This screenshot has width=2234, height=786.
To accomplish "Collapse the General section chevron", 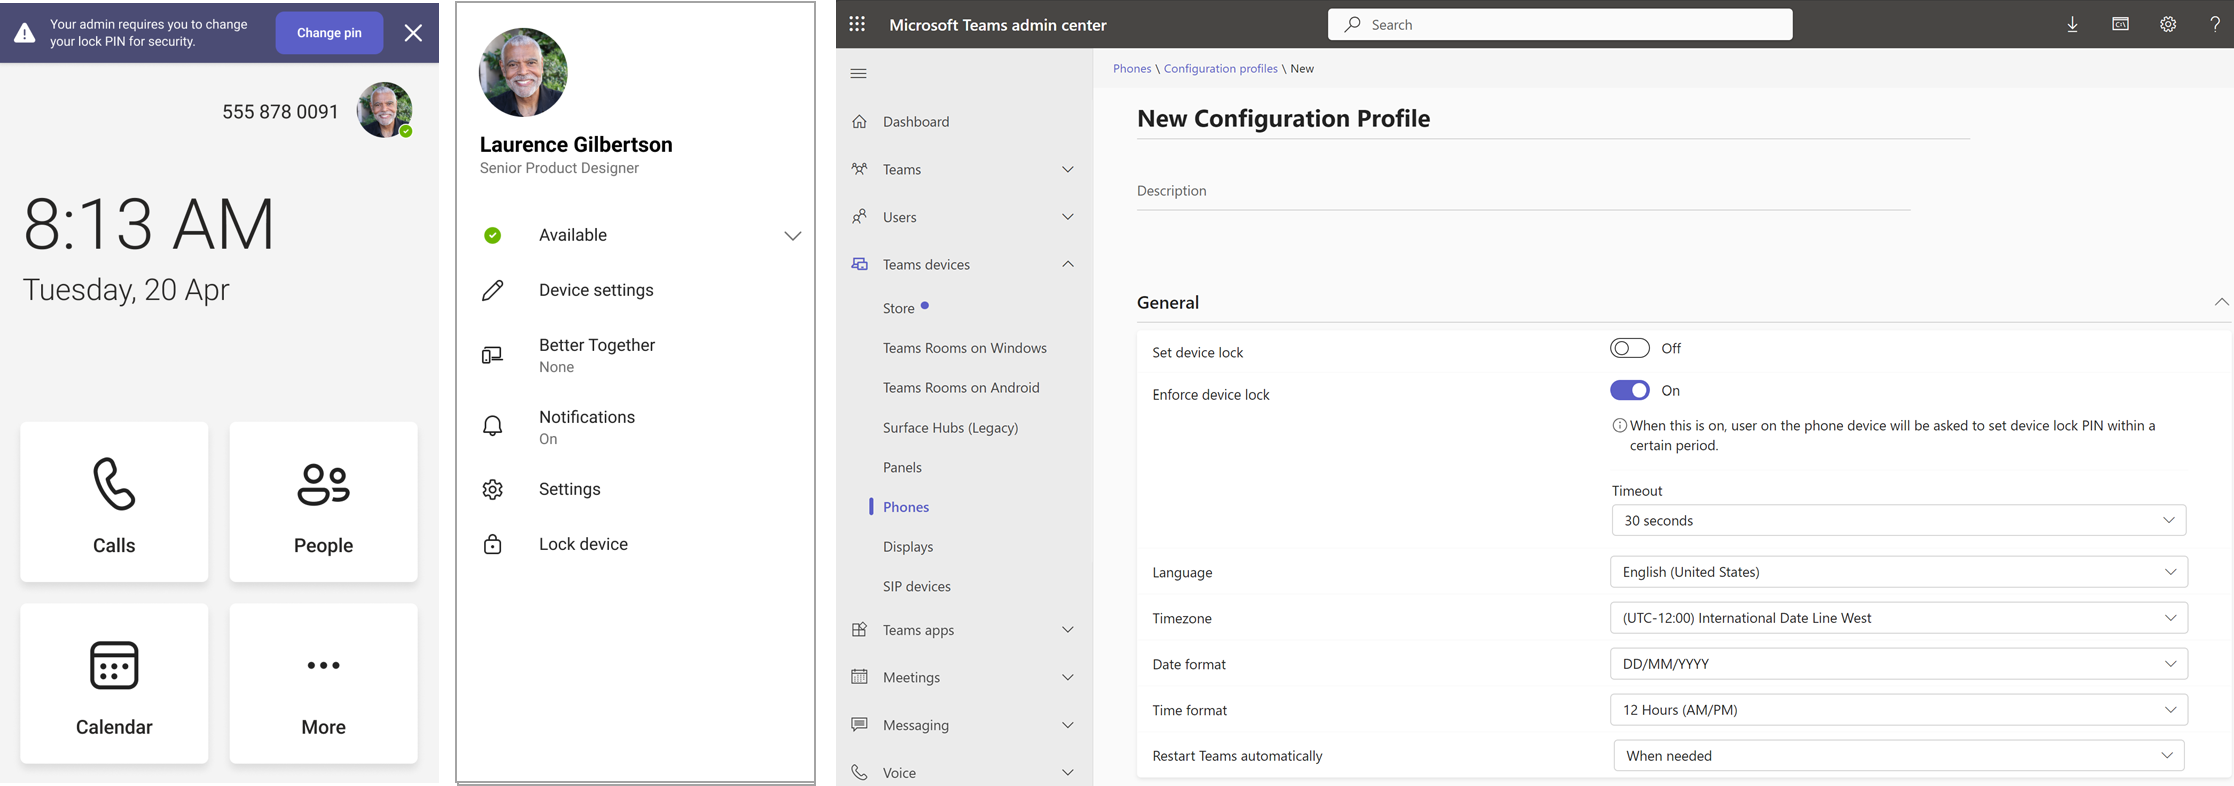I will (x=2221, y=302).
